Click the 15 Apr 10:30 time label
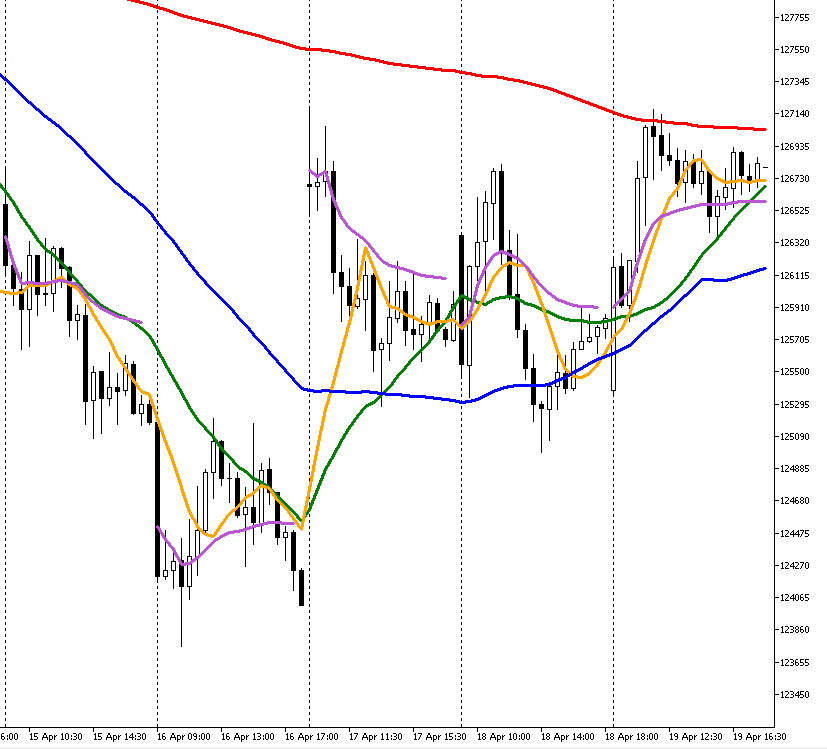827x749 pixels. point(55,737)
